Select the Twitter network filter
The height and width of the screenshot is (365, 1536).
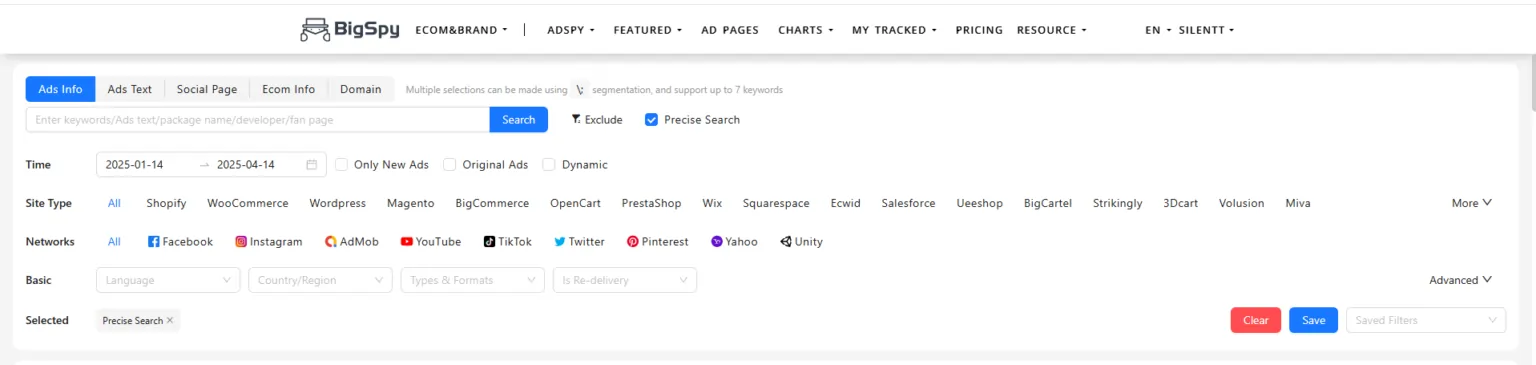point(579,242)
